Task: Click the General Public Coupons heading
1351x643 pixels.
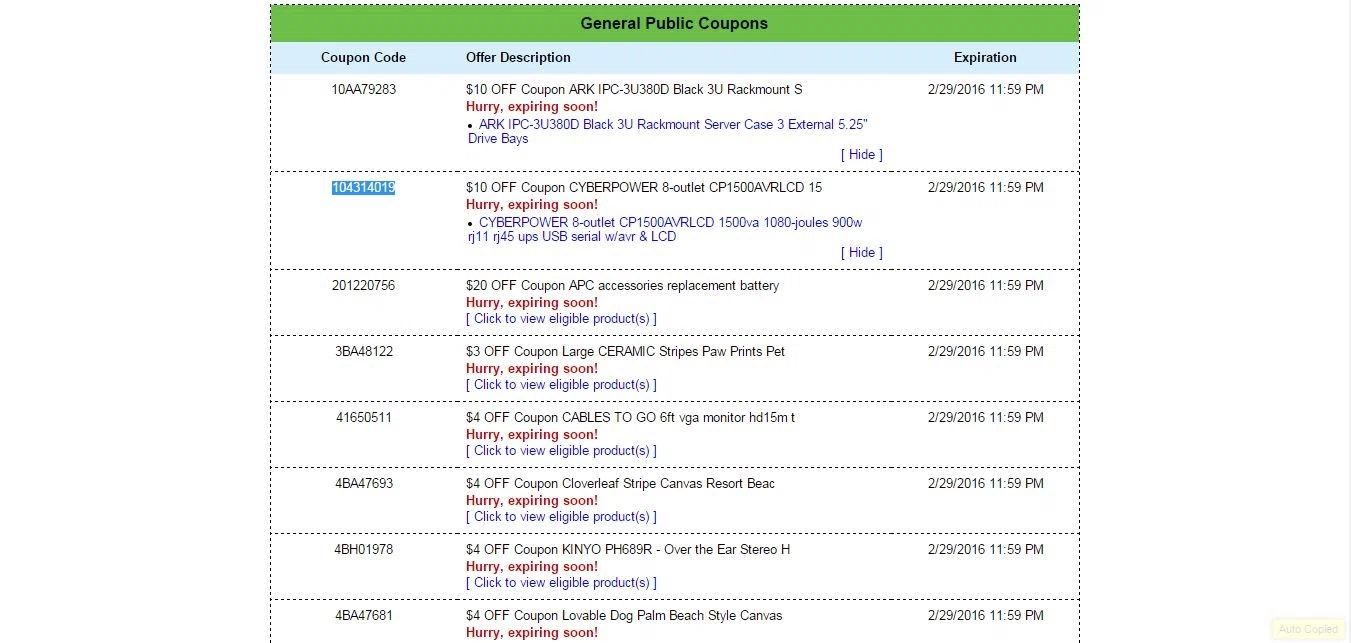Action: click(675, 23)
